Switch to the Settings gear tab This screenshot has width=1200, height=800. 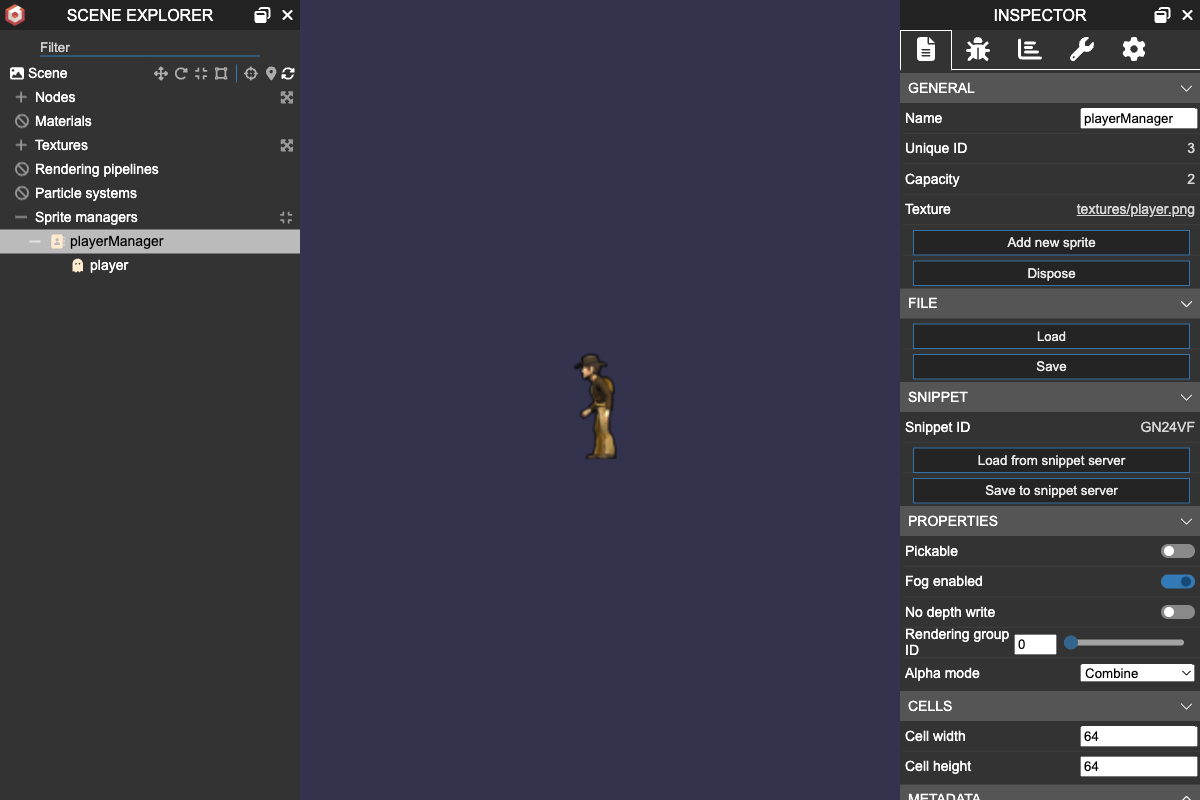point(1133,49)
